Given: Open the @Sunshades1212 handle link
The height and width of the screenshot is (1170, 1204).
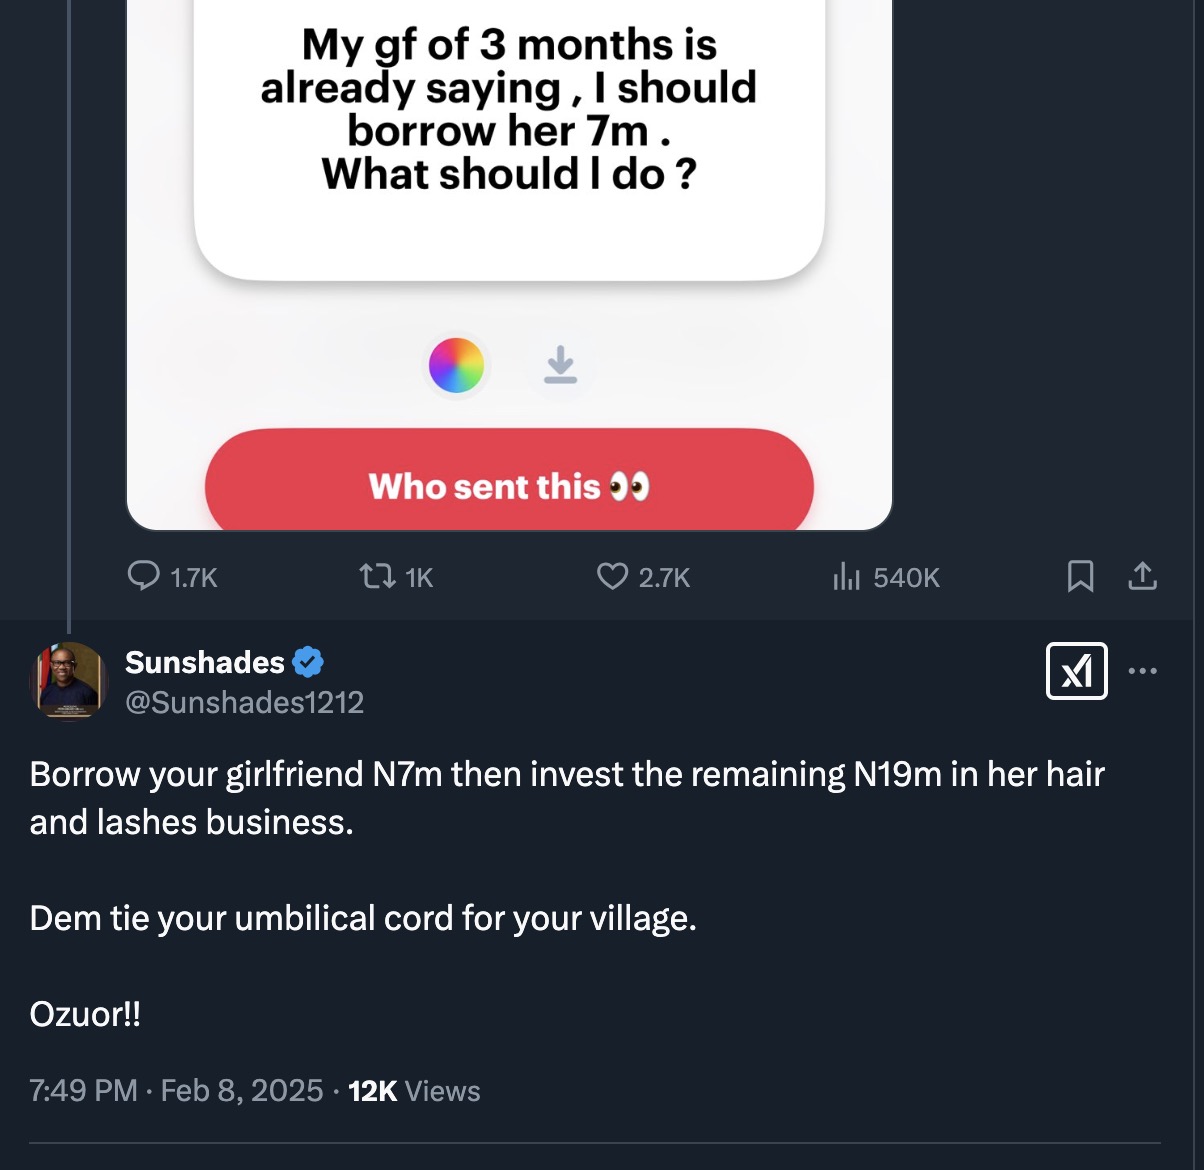Looking at the screenshot, I should point(244,702).
